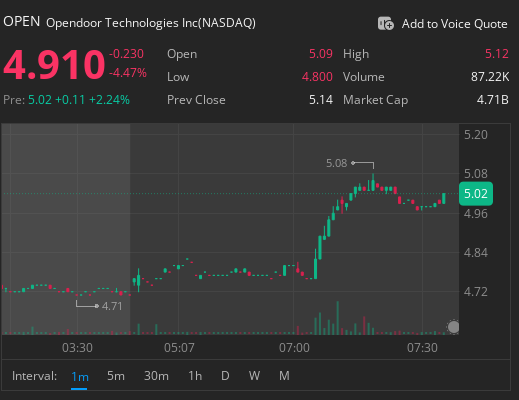Click the Add to Voice Quote icon
This screenshot has height=400, width=519.
pos(386,24)
